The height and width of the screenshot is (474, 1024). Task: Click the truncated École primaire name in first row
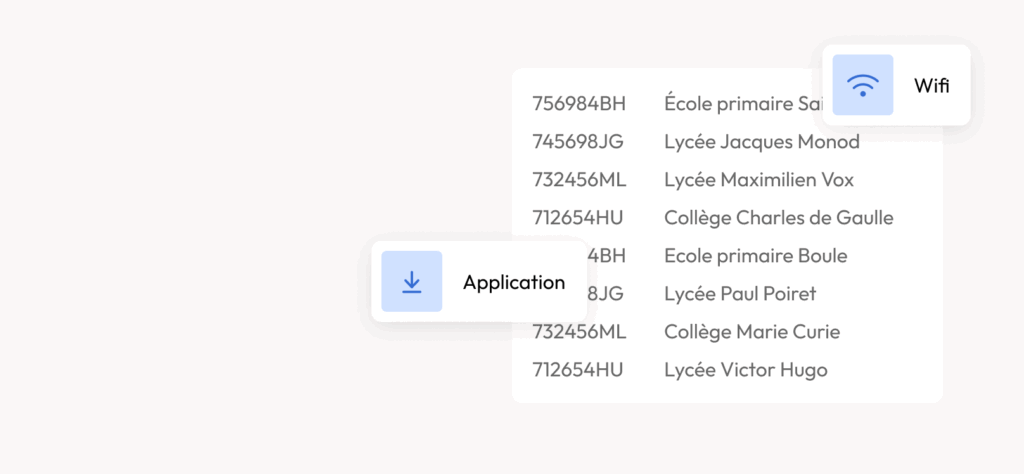coord(742,104)
